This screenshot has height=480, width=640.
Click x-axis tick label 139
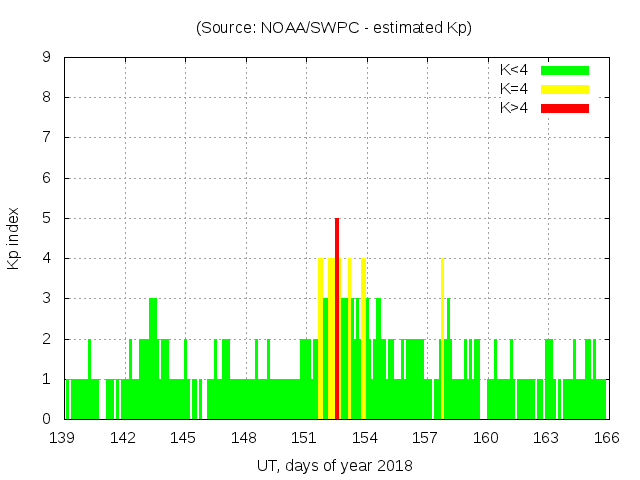(63, 438)
